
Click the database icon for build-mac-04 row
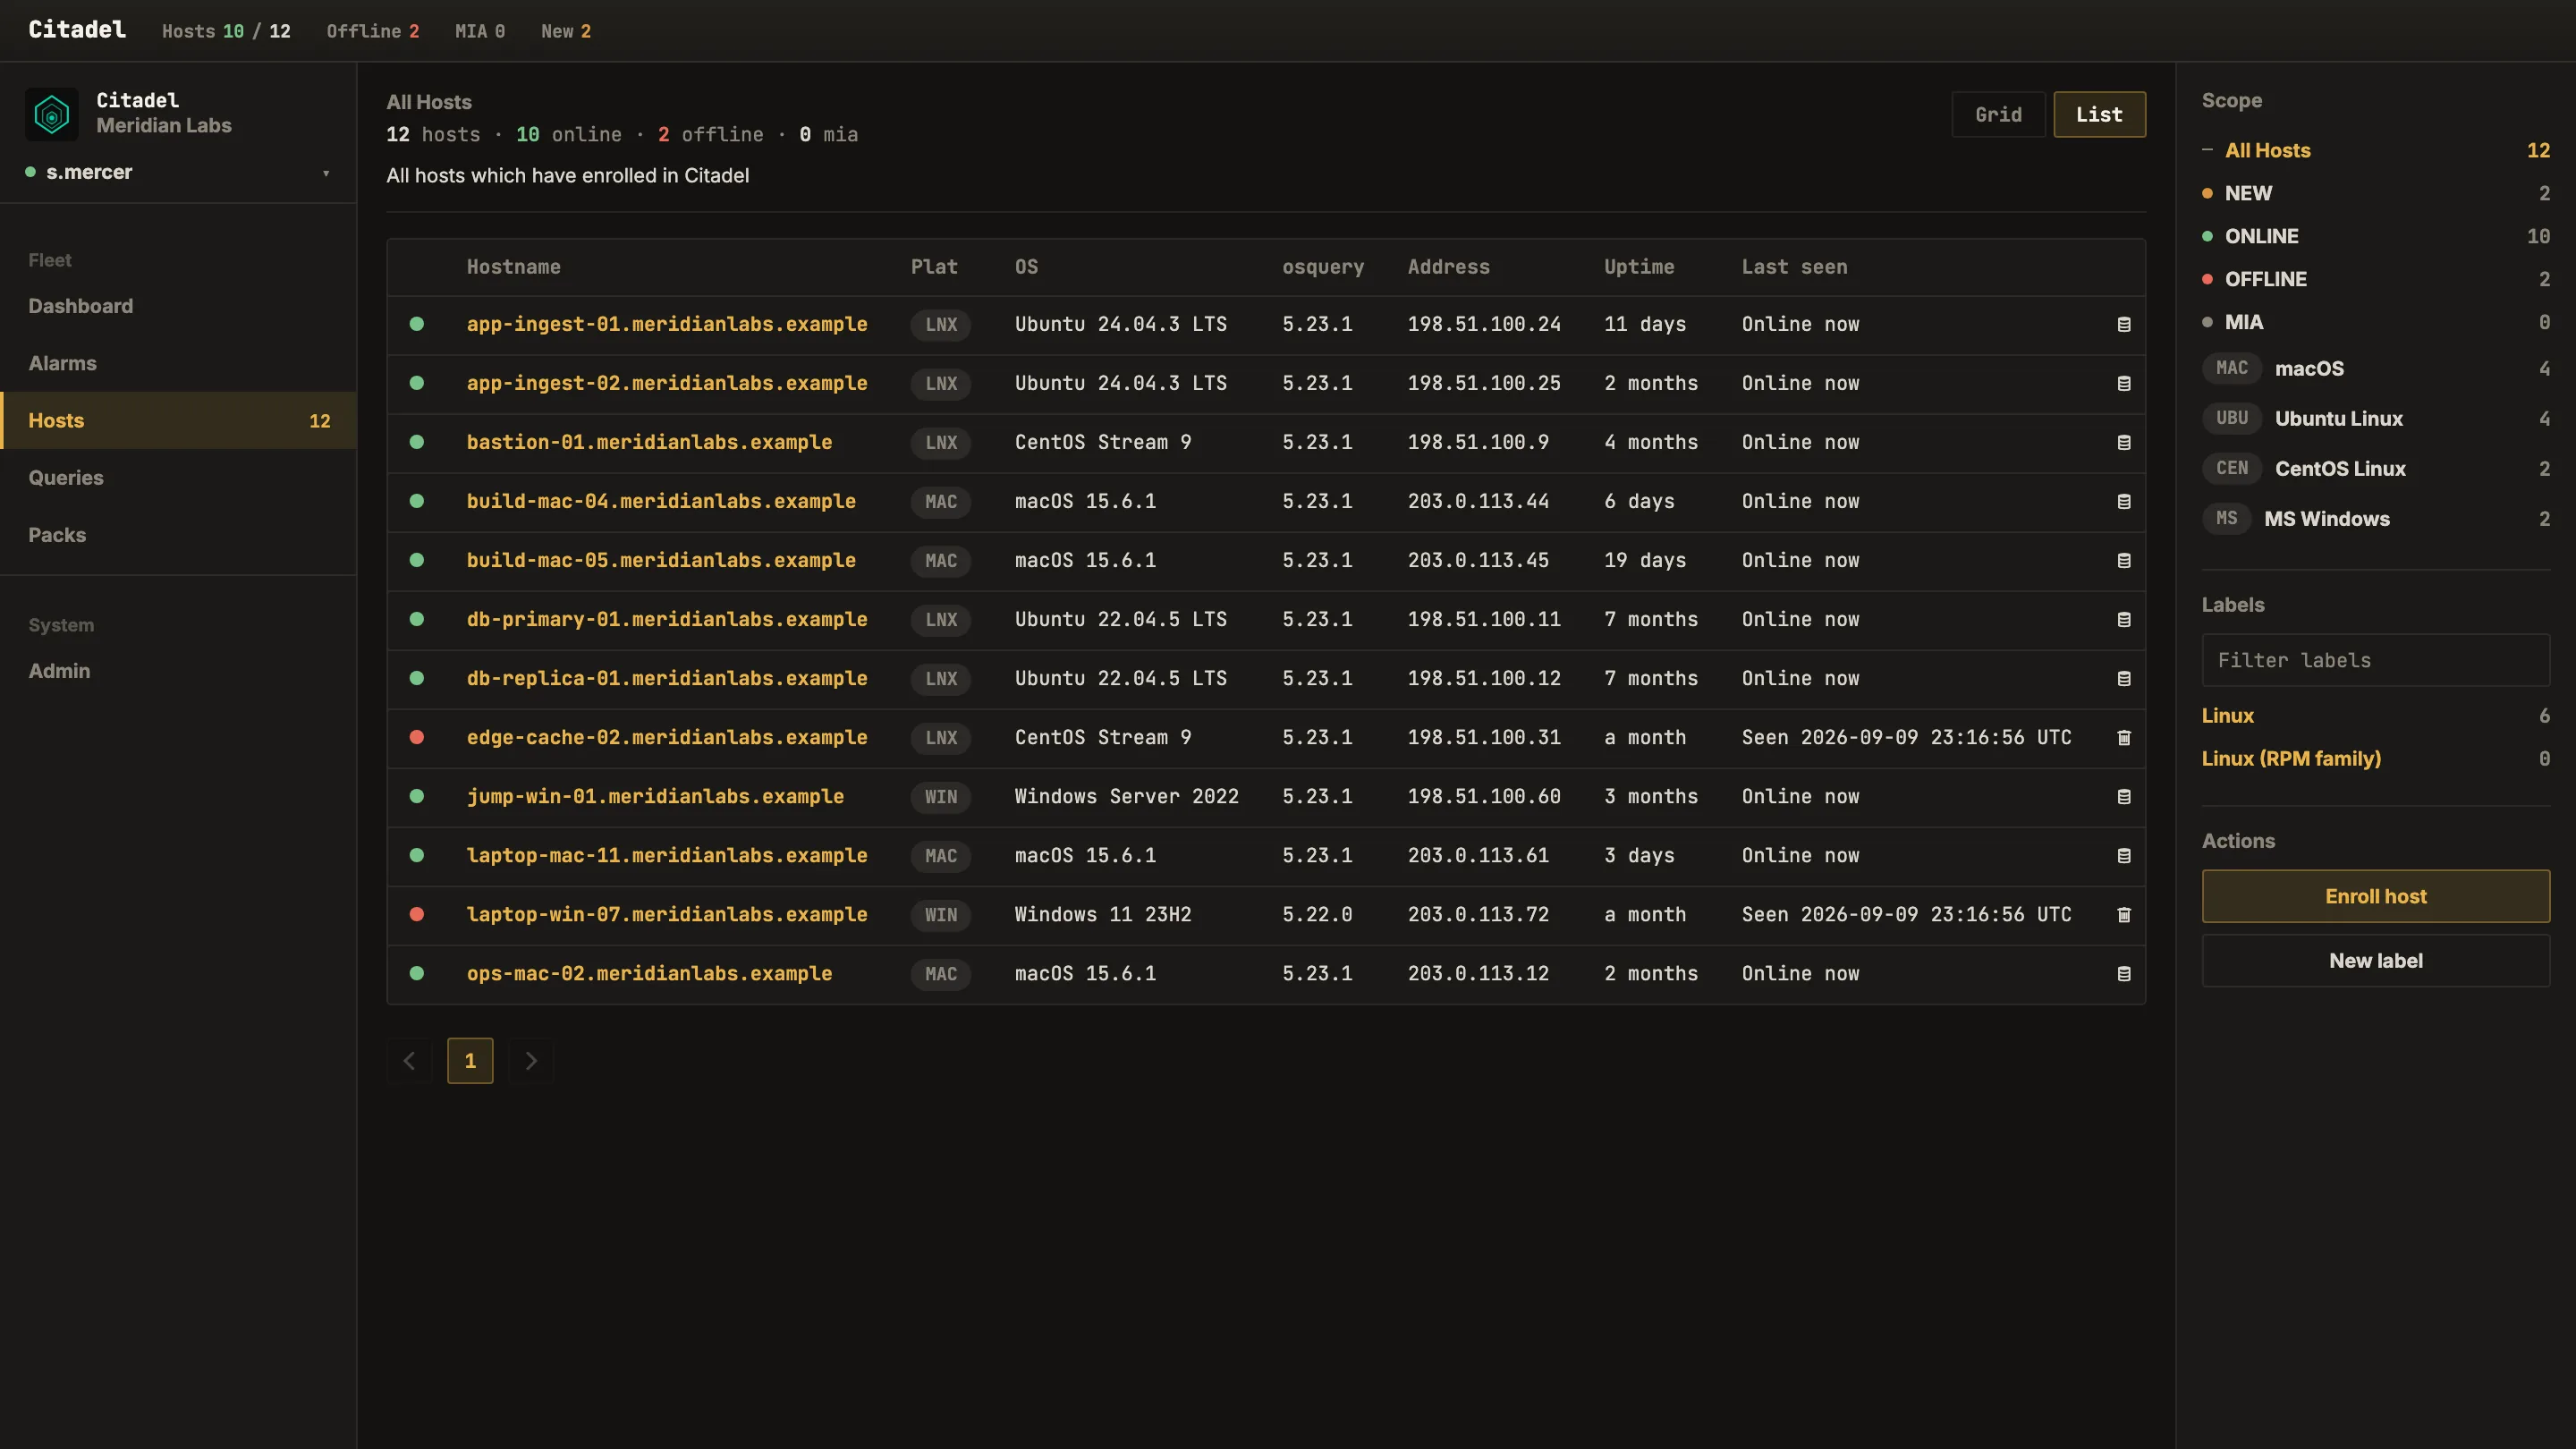coord(2124,502)
